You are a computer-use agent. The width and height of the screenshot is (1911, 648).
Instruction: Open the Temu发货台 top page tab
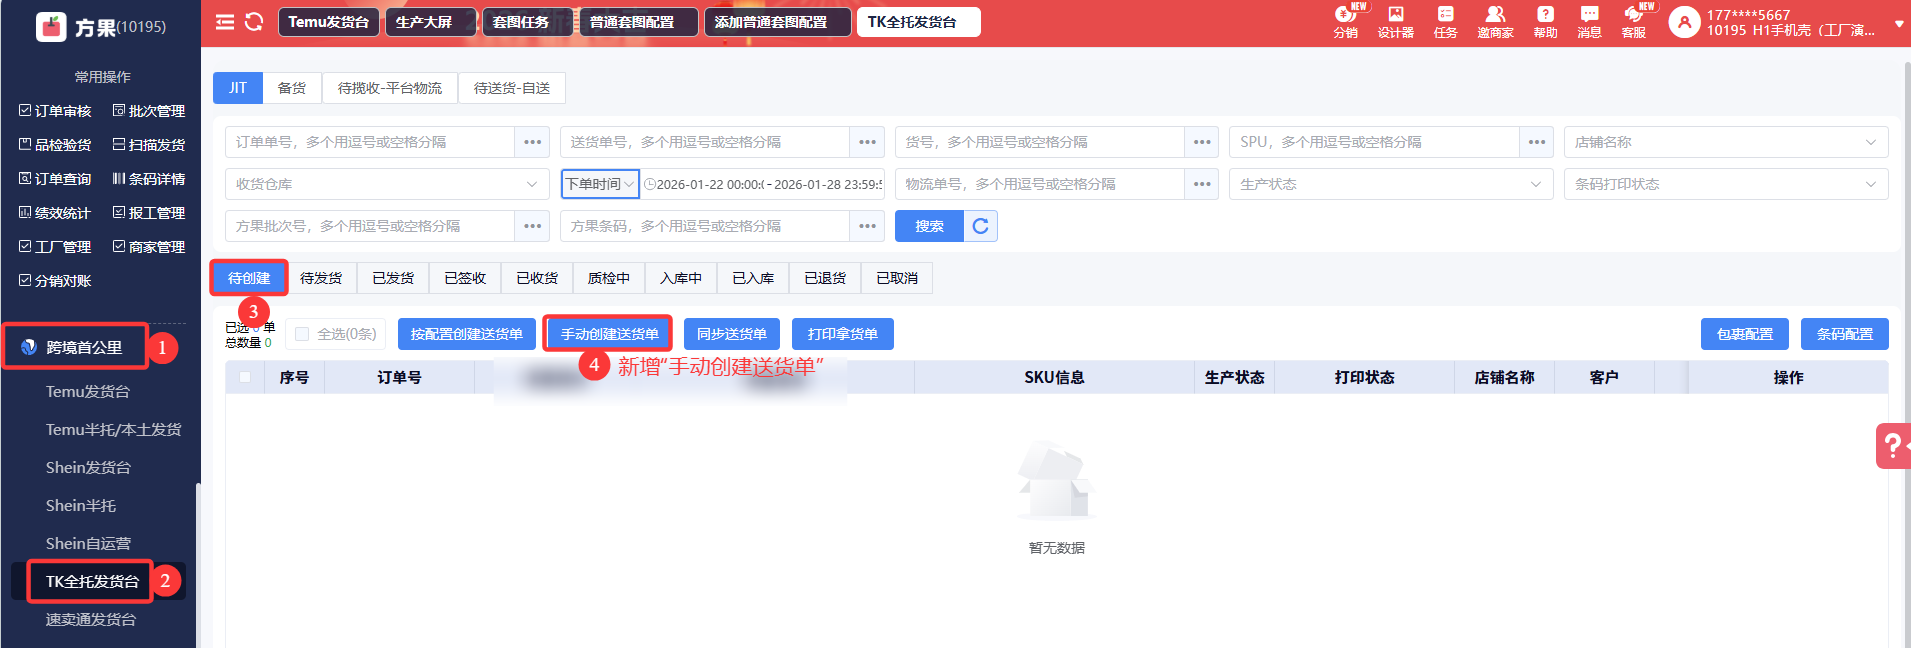329,22
